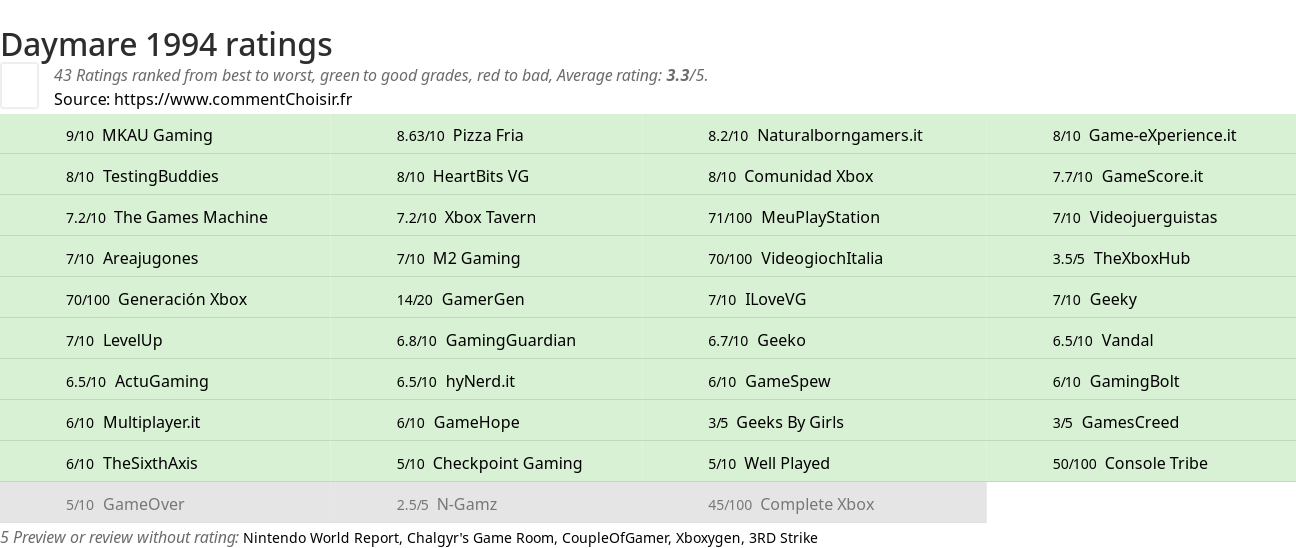This screenshot has width=1296, height=548.
Task: Open the commentChoisir.fr source link
Action: tap(232, 99)
